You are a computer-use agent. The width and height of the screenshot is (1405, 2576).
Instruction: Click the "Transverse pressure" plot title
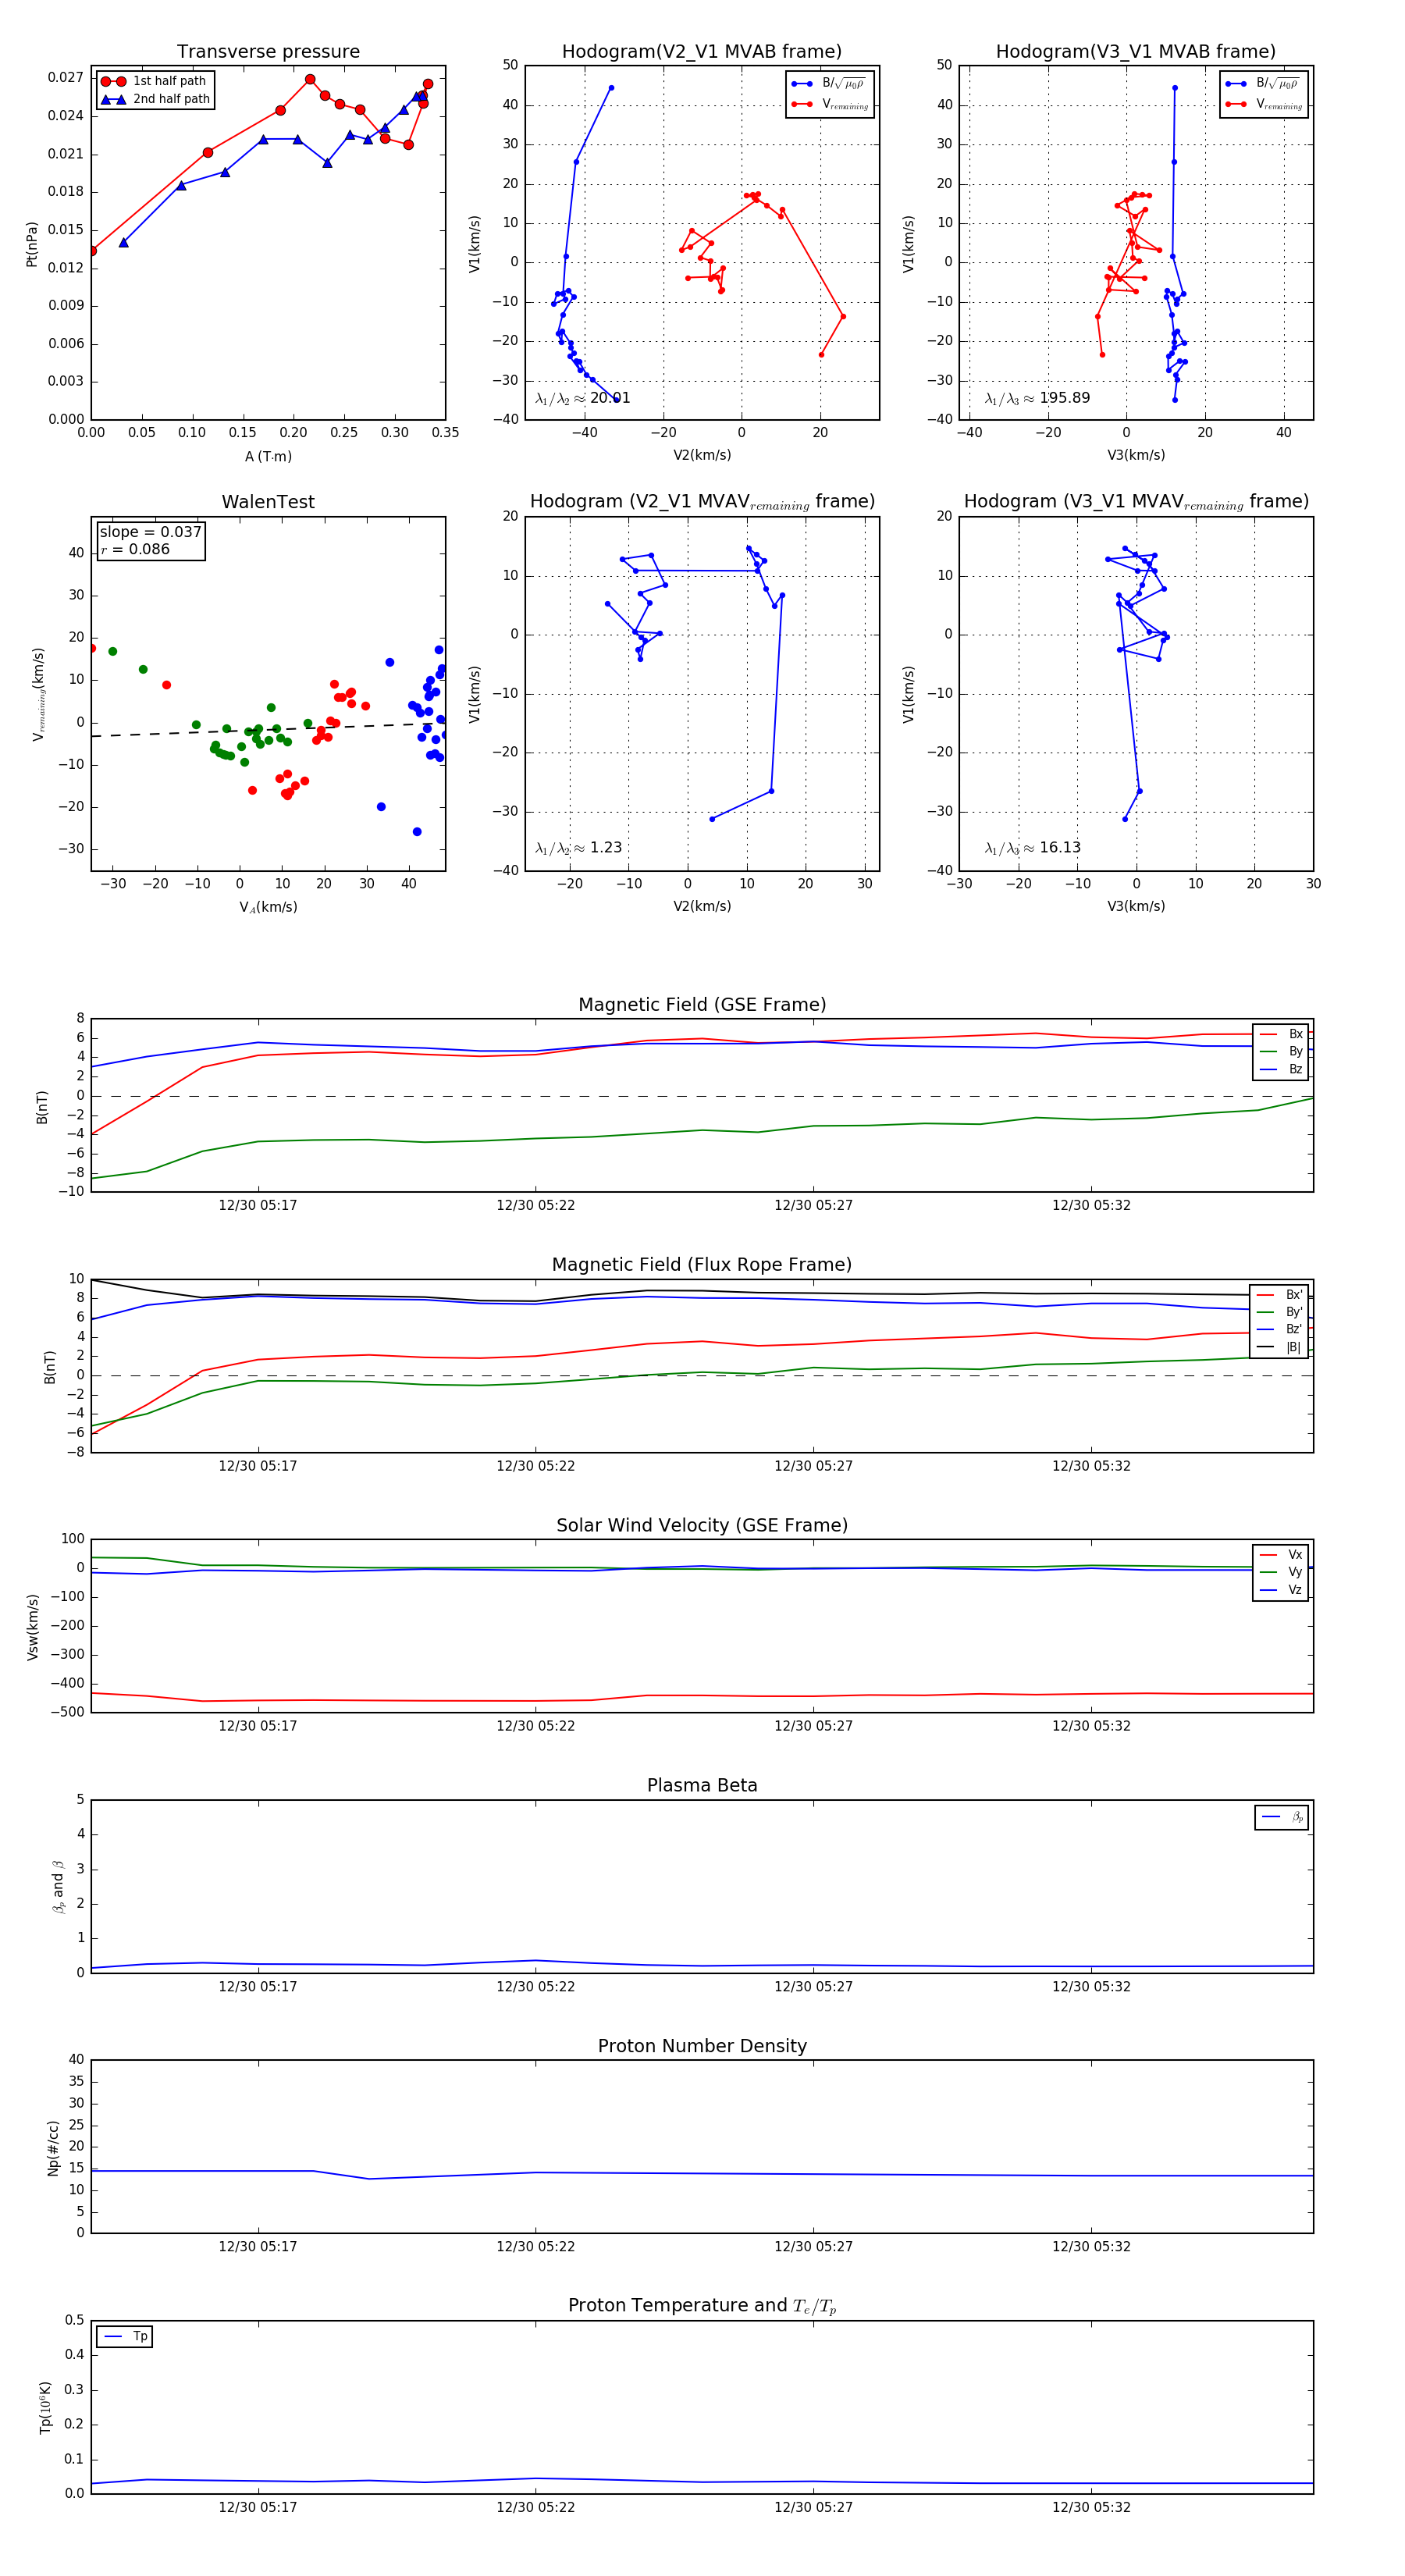point(268,52)
